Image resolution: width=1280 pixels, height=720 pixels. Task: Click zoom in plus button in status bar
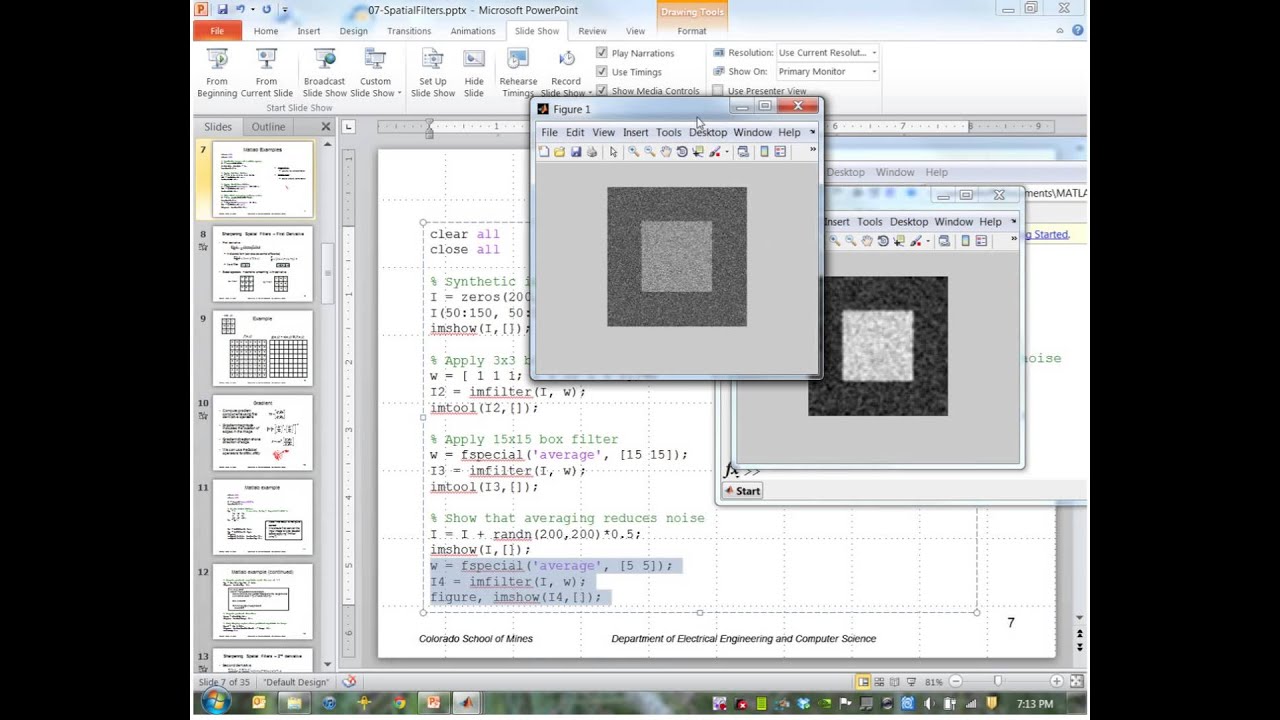[x=1057, y=682]
